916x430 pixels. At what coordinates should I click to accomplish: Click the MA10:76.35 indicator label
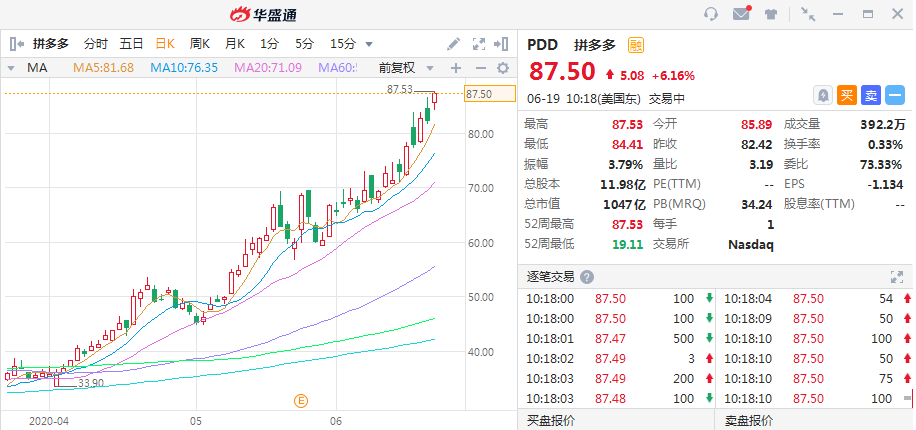184,68
